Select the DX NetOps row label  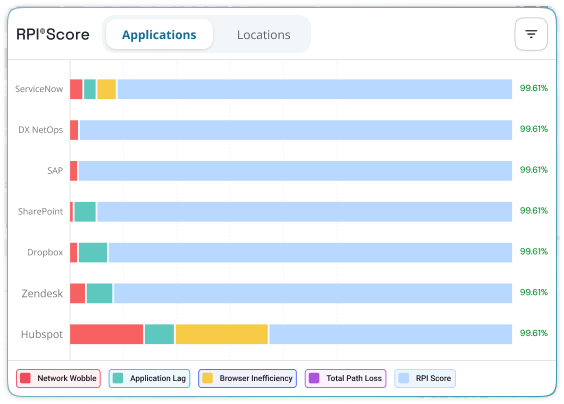point(41,130)
